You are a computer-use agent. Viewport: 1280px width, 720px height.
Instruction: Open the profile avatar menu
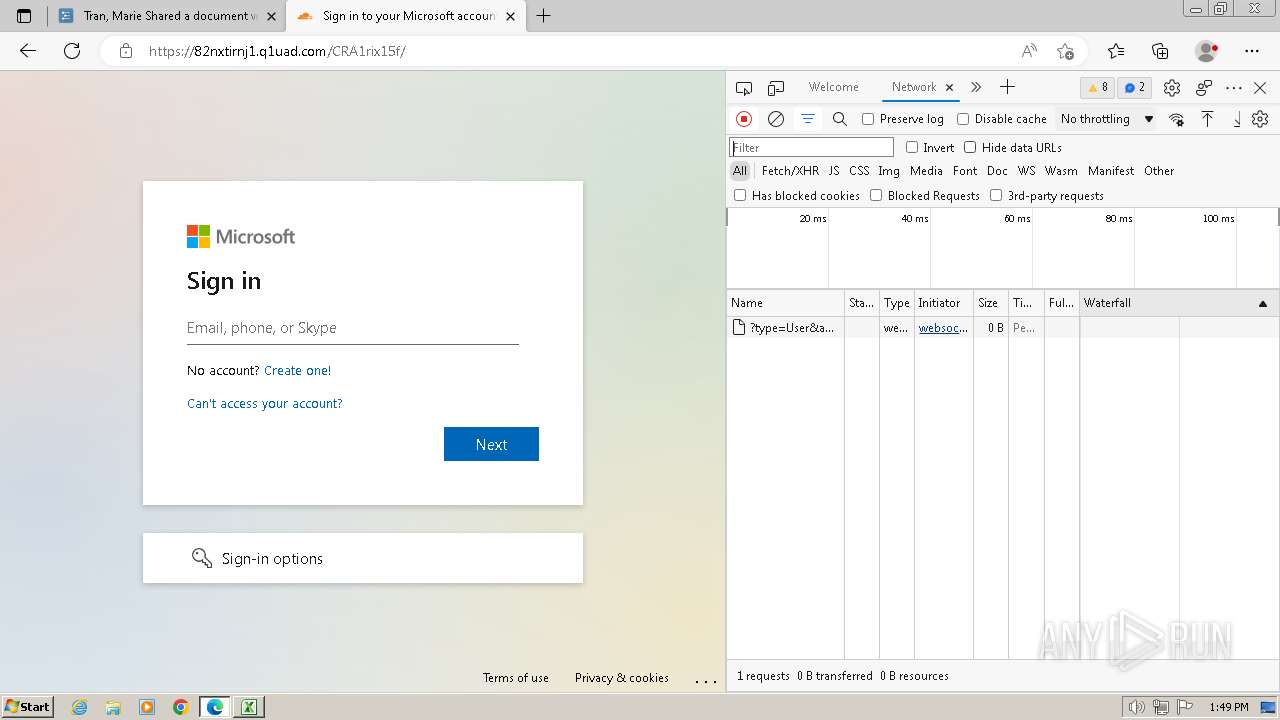point(1206,51)
